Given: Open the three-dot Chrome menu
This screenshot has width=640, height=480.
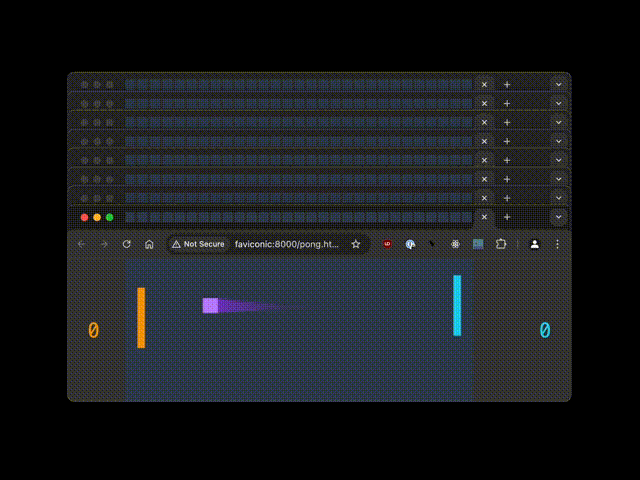Looking at the screenshot, I should pyautogui.click(x=557, y=244).
